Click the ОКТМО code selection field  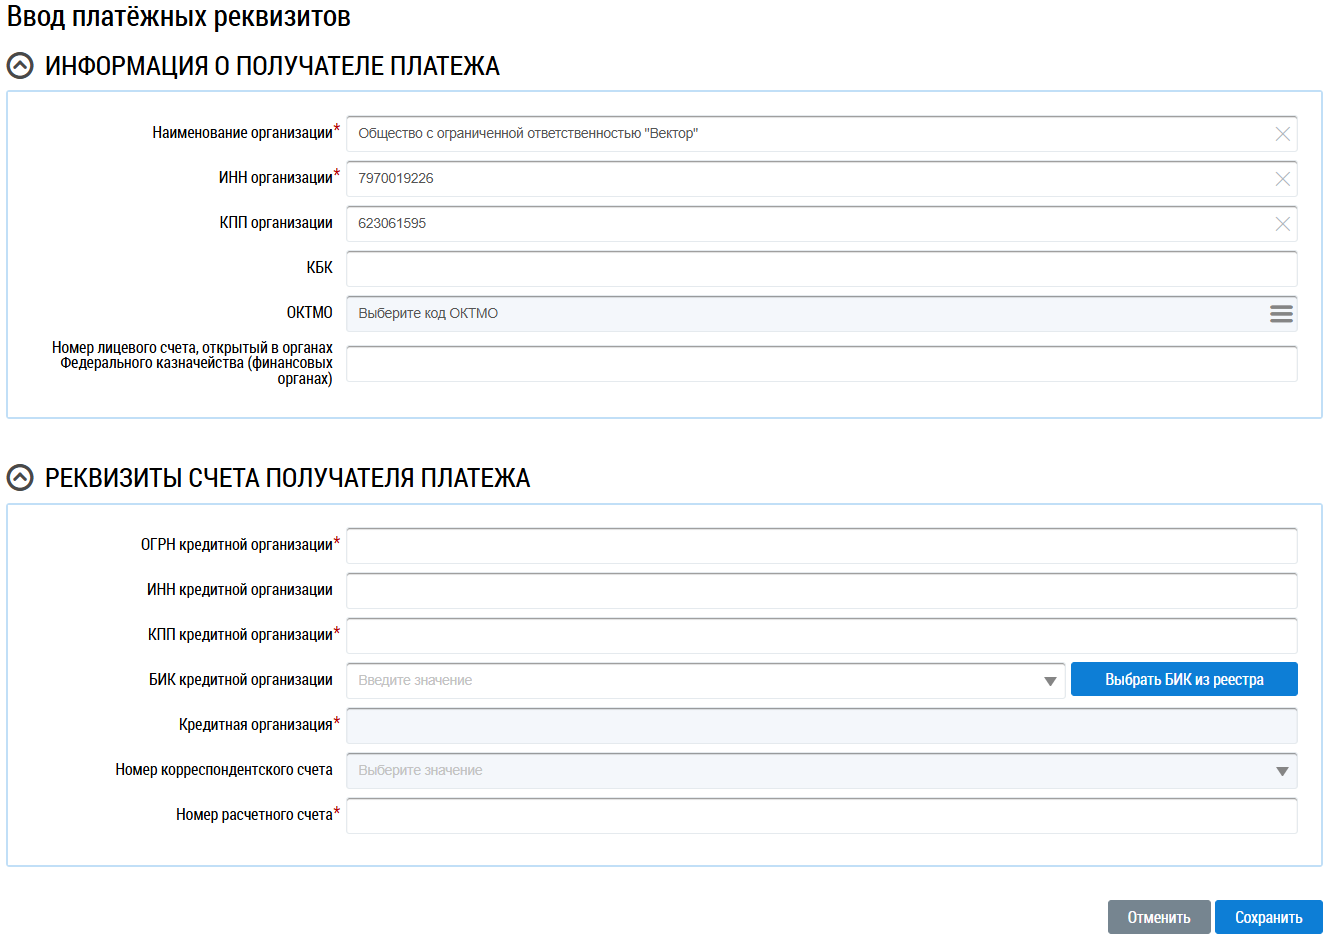point(800,314)
